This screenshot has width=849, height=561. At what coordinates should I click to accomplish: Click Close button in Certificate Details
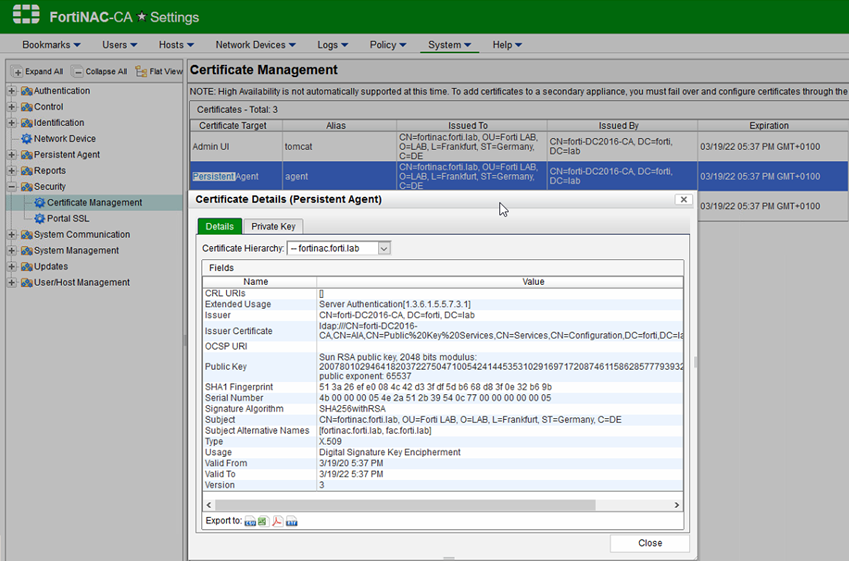pyautogui.click(x=649, y=543)
